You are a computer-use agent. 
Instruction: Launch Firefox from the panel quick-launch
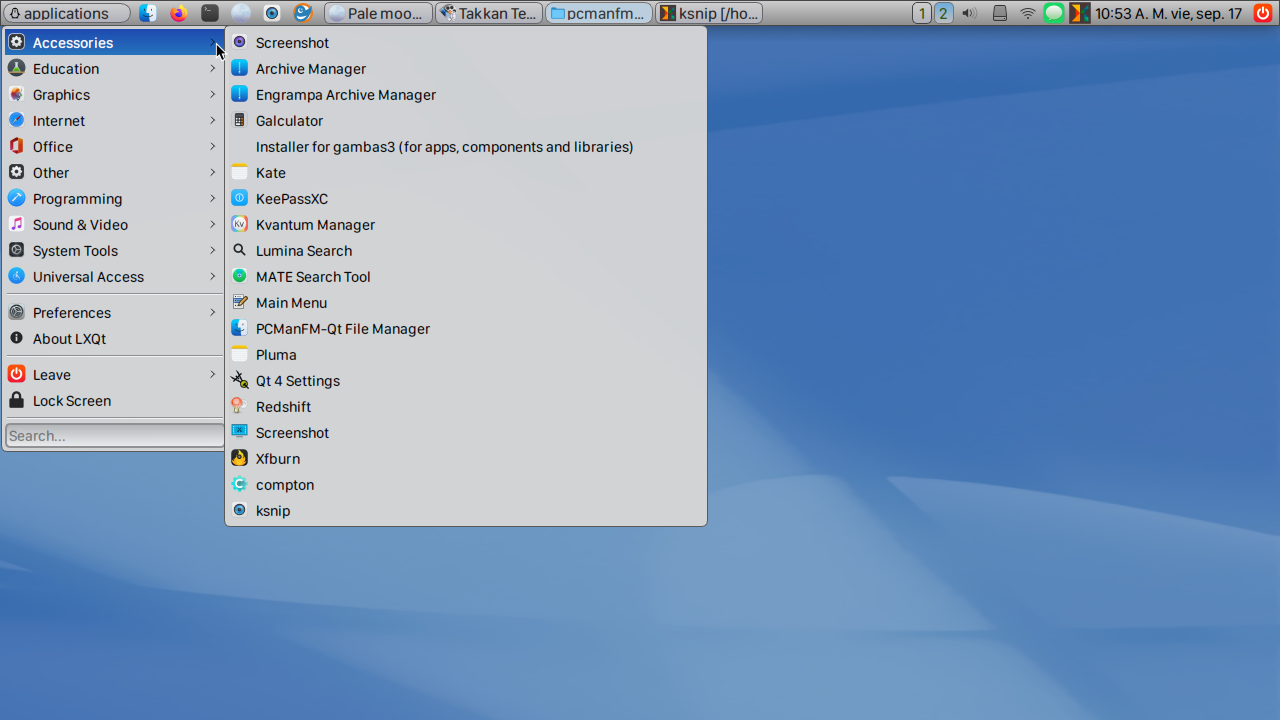click(179, 13)
